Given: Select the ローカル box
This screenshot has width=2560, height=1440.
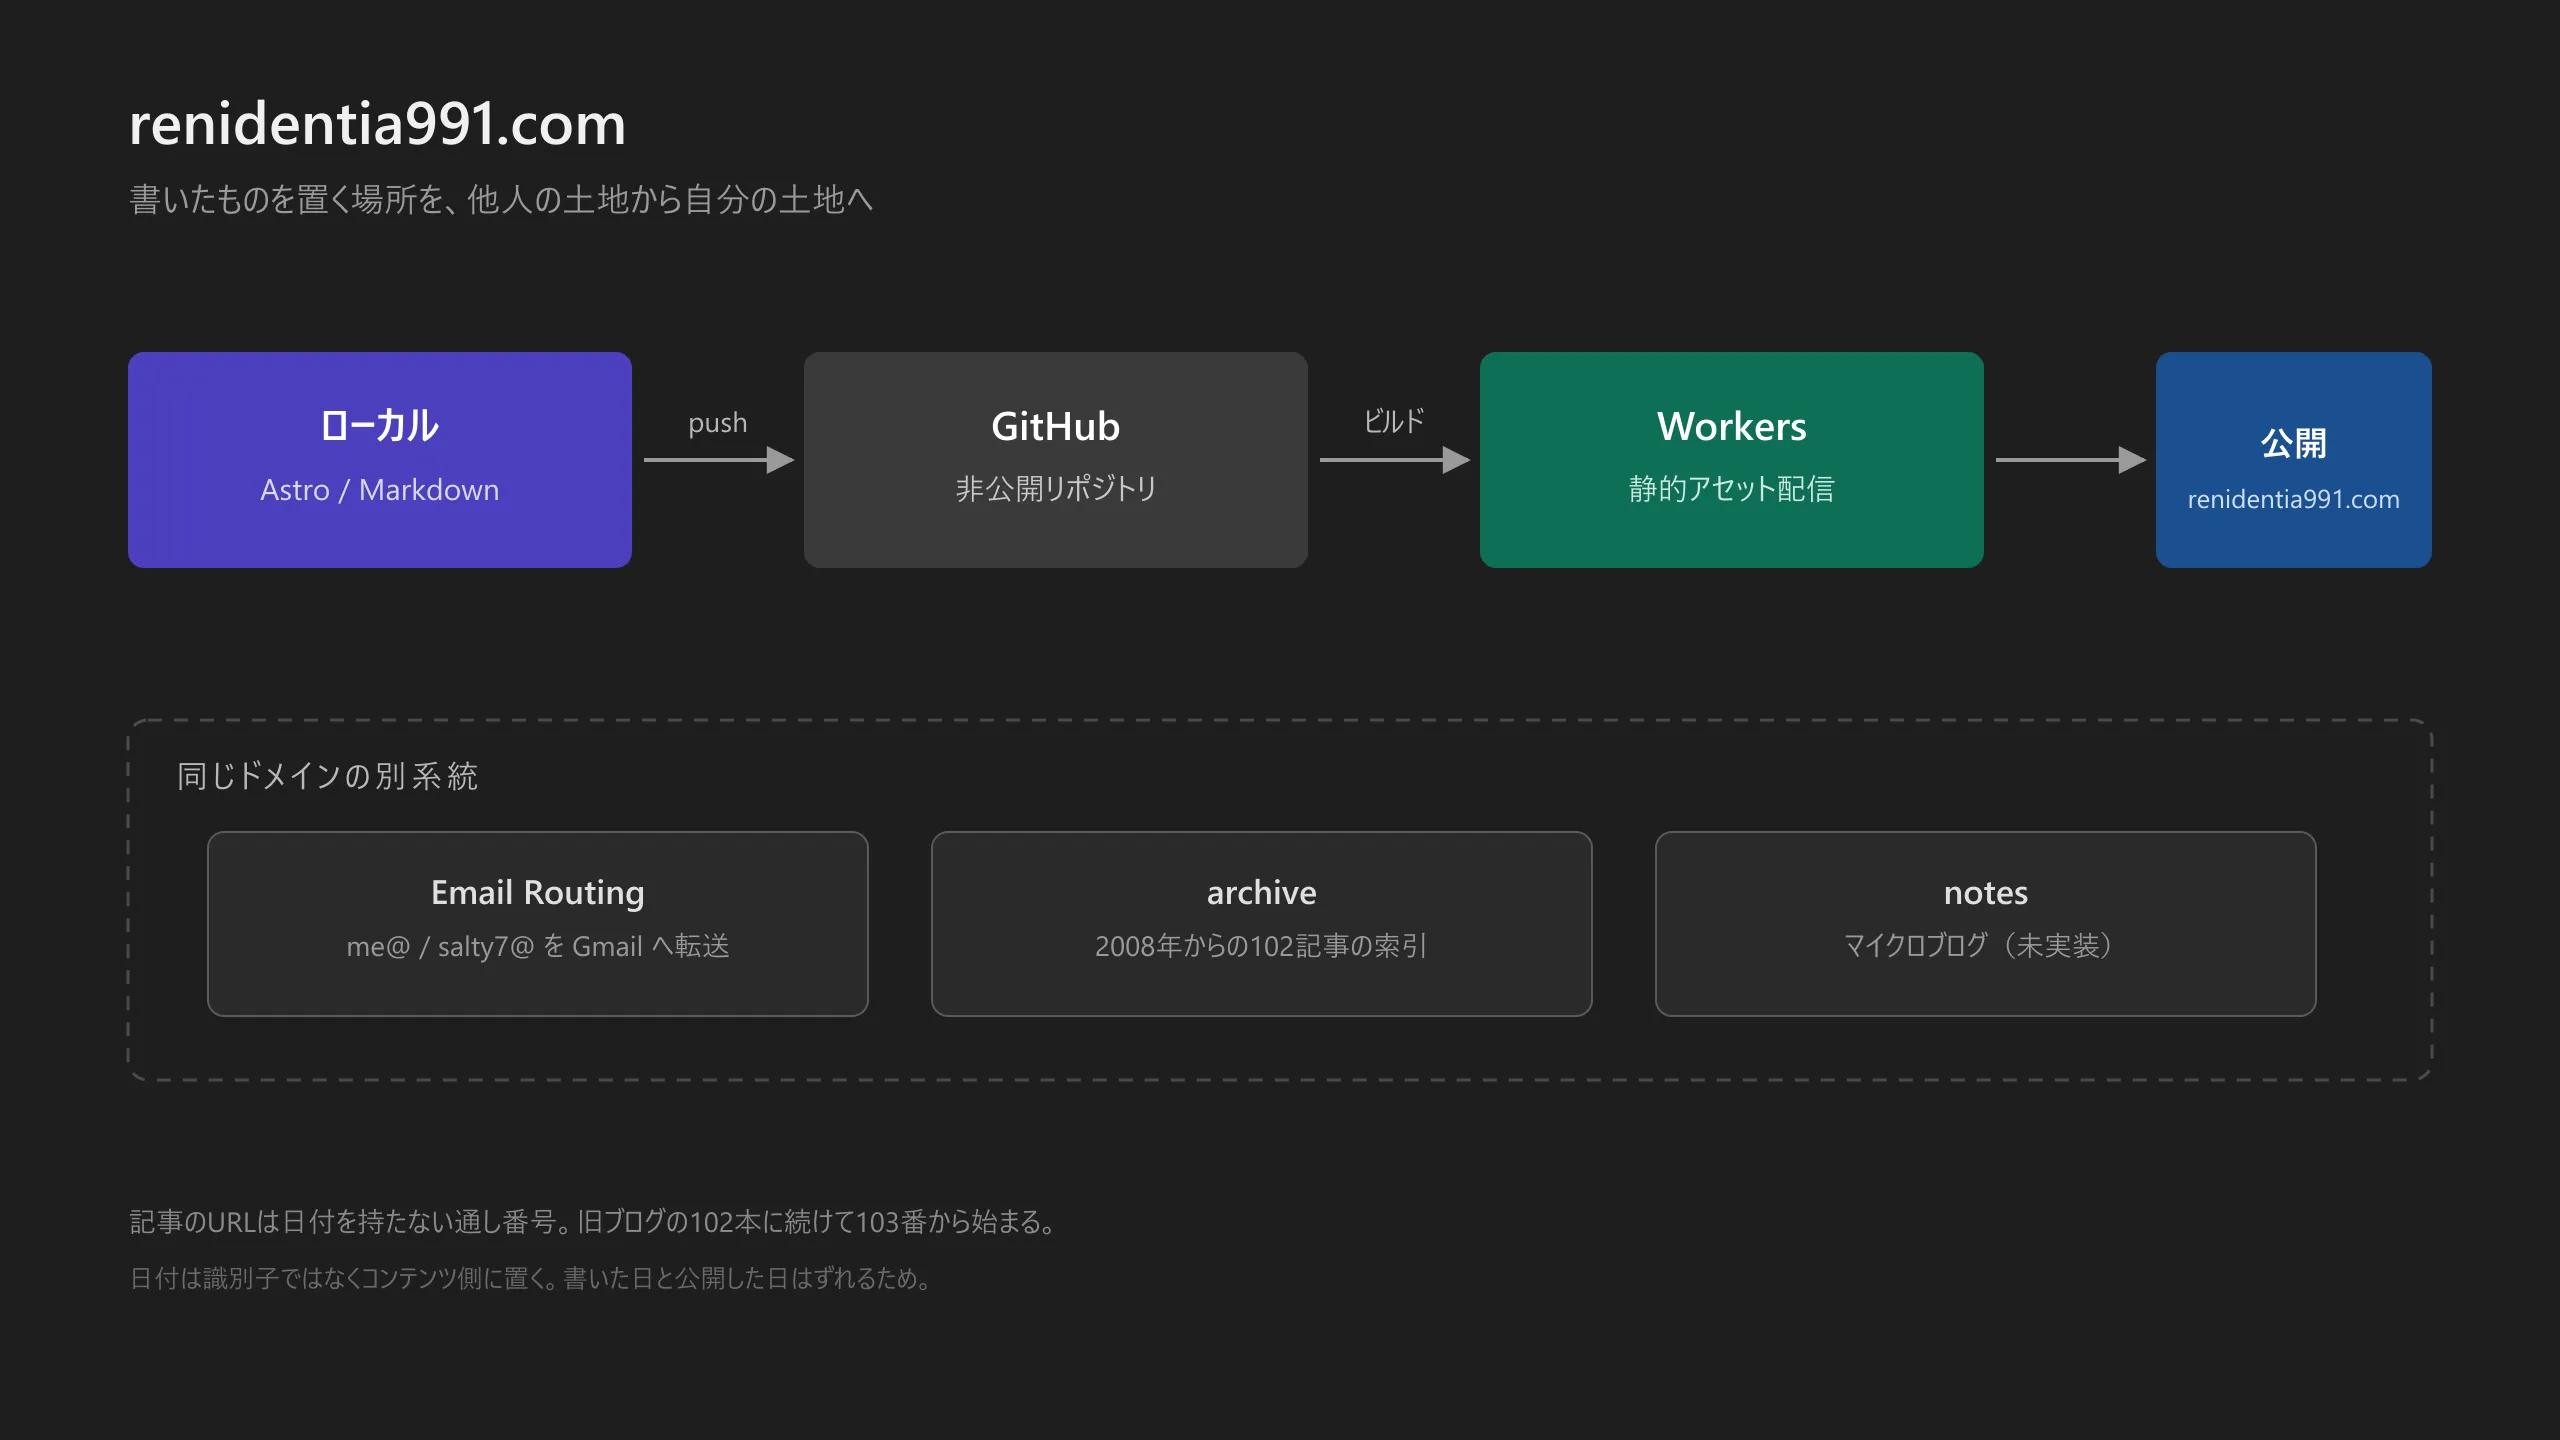Looking at the screenshot, I should (x=380, y=460).
